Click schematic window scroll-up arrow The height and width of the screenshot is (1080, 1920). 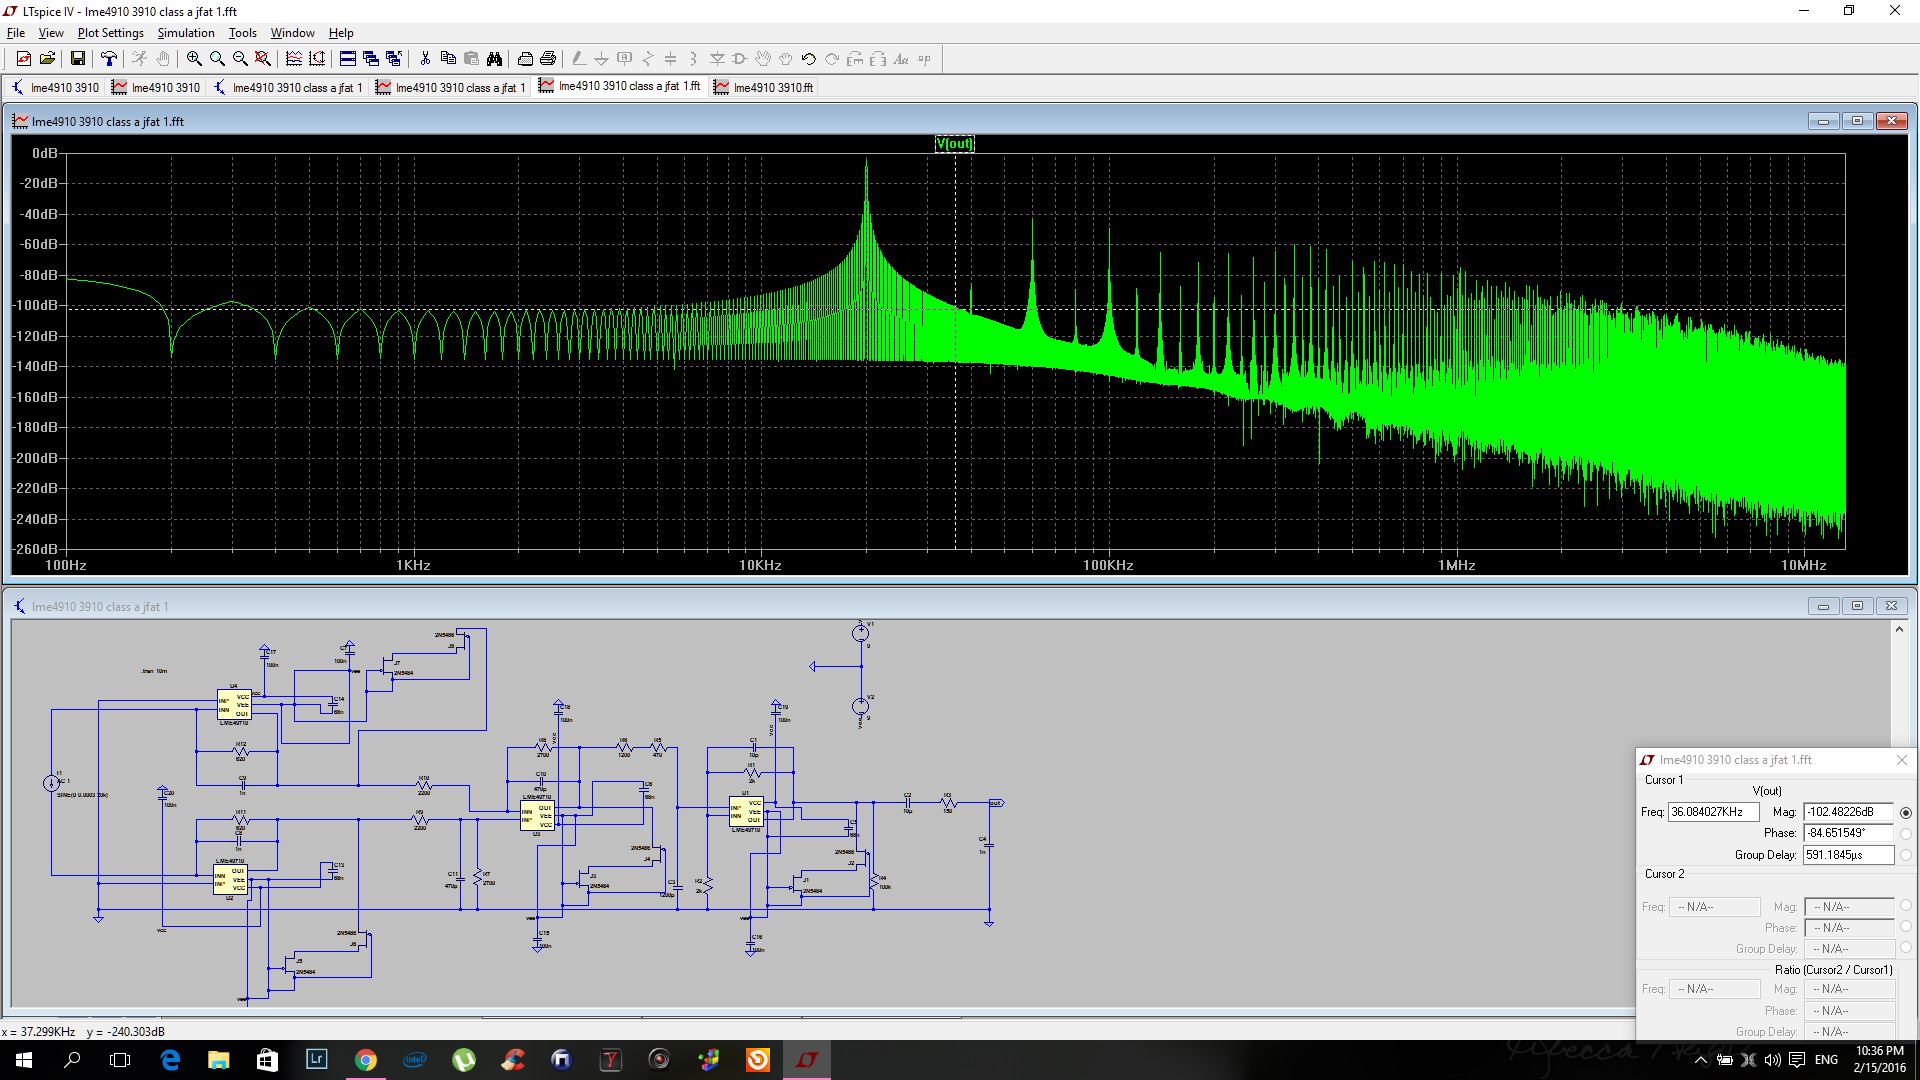(x=1899, y=629)
